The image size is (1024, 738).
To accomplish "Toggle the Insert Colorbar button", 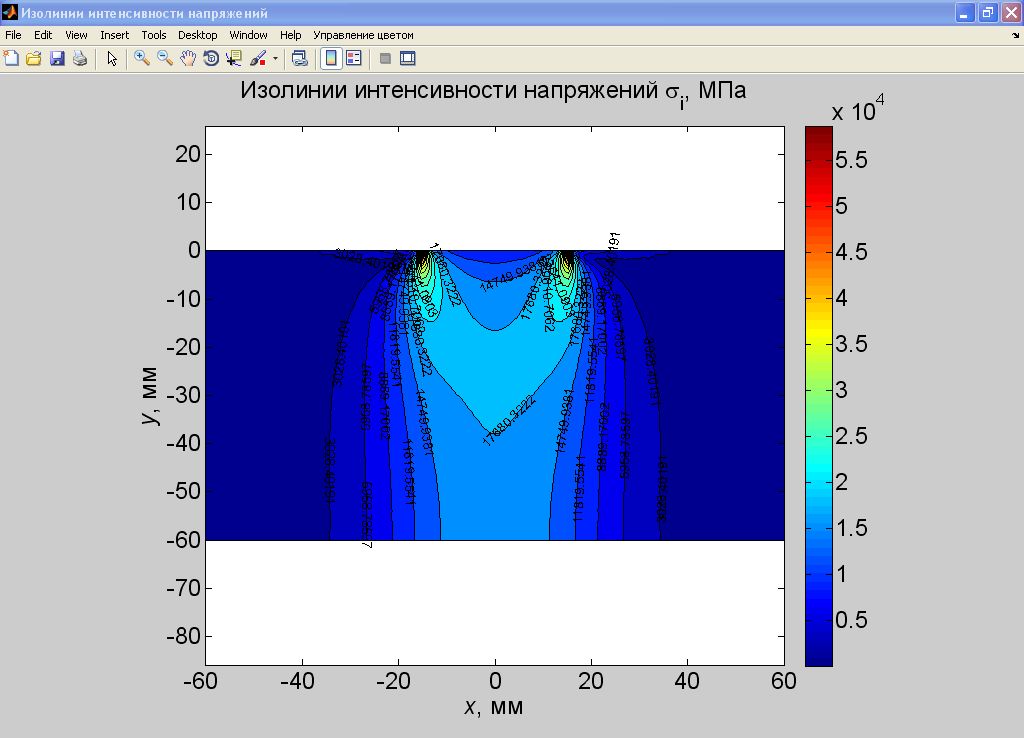I will pos(330,59).
